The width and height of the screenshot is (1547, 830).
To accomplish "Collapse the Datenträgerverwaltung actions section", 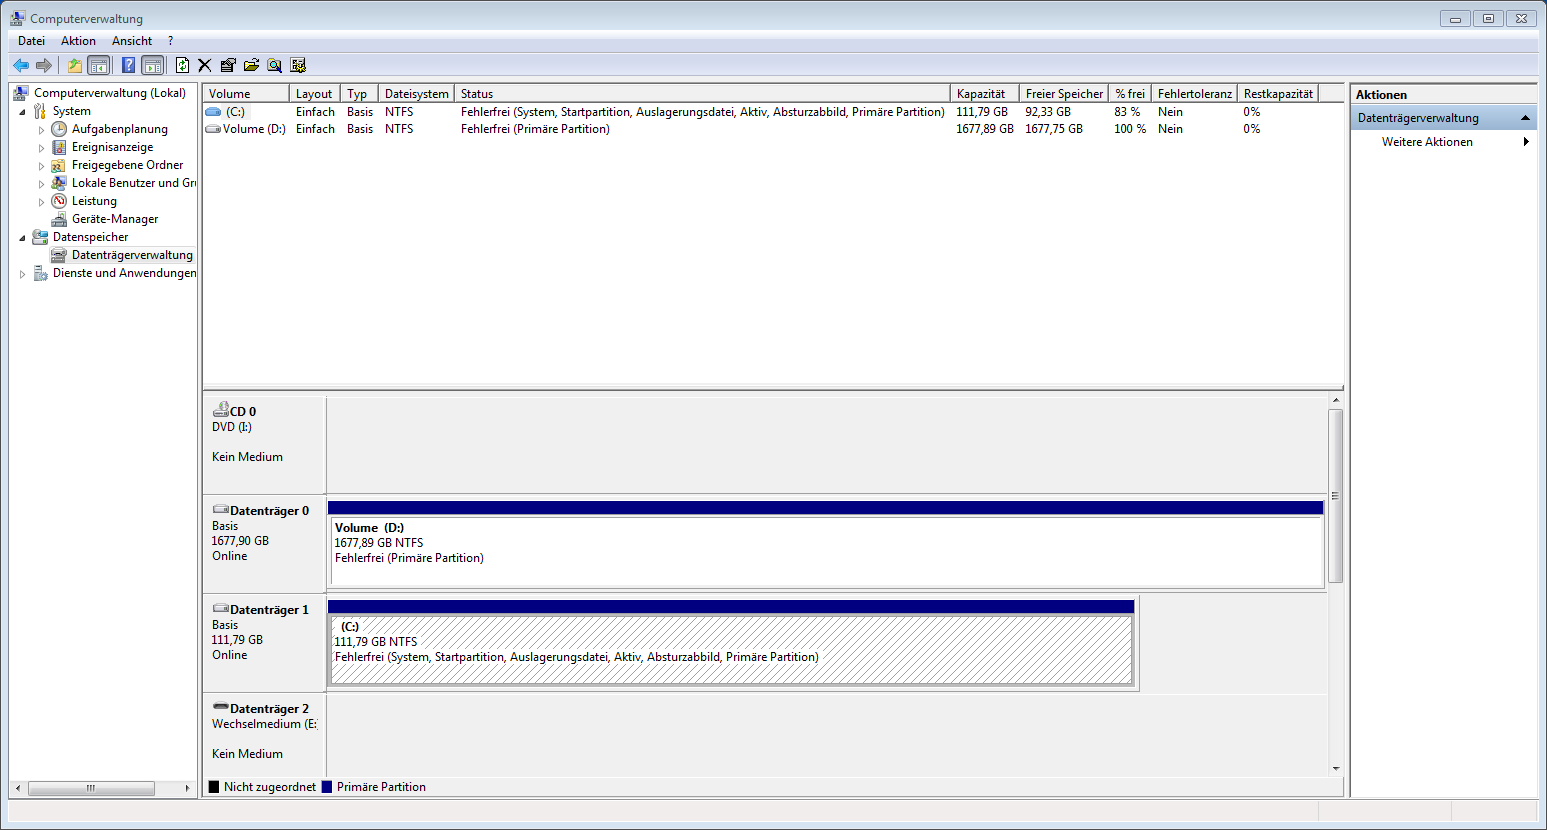I will [x=1526, y=118].
